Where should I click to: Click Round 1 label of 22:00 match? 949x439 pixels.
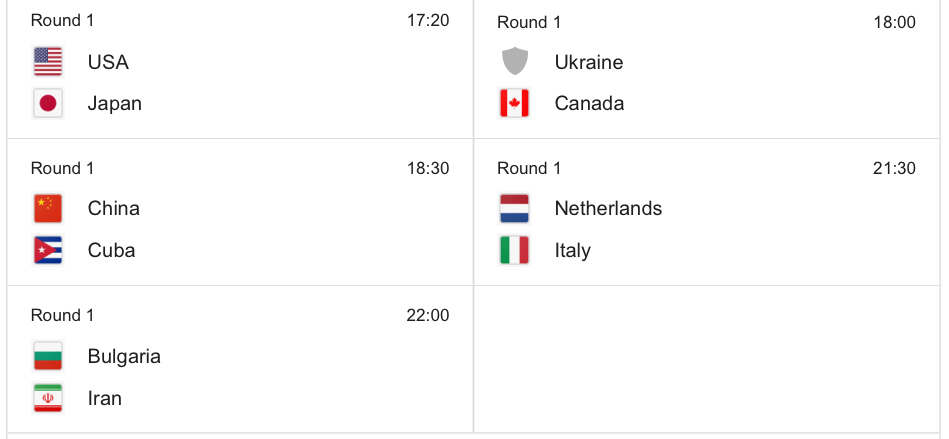click(x=62, y=315)
